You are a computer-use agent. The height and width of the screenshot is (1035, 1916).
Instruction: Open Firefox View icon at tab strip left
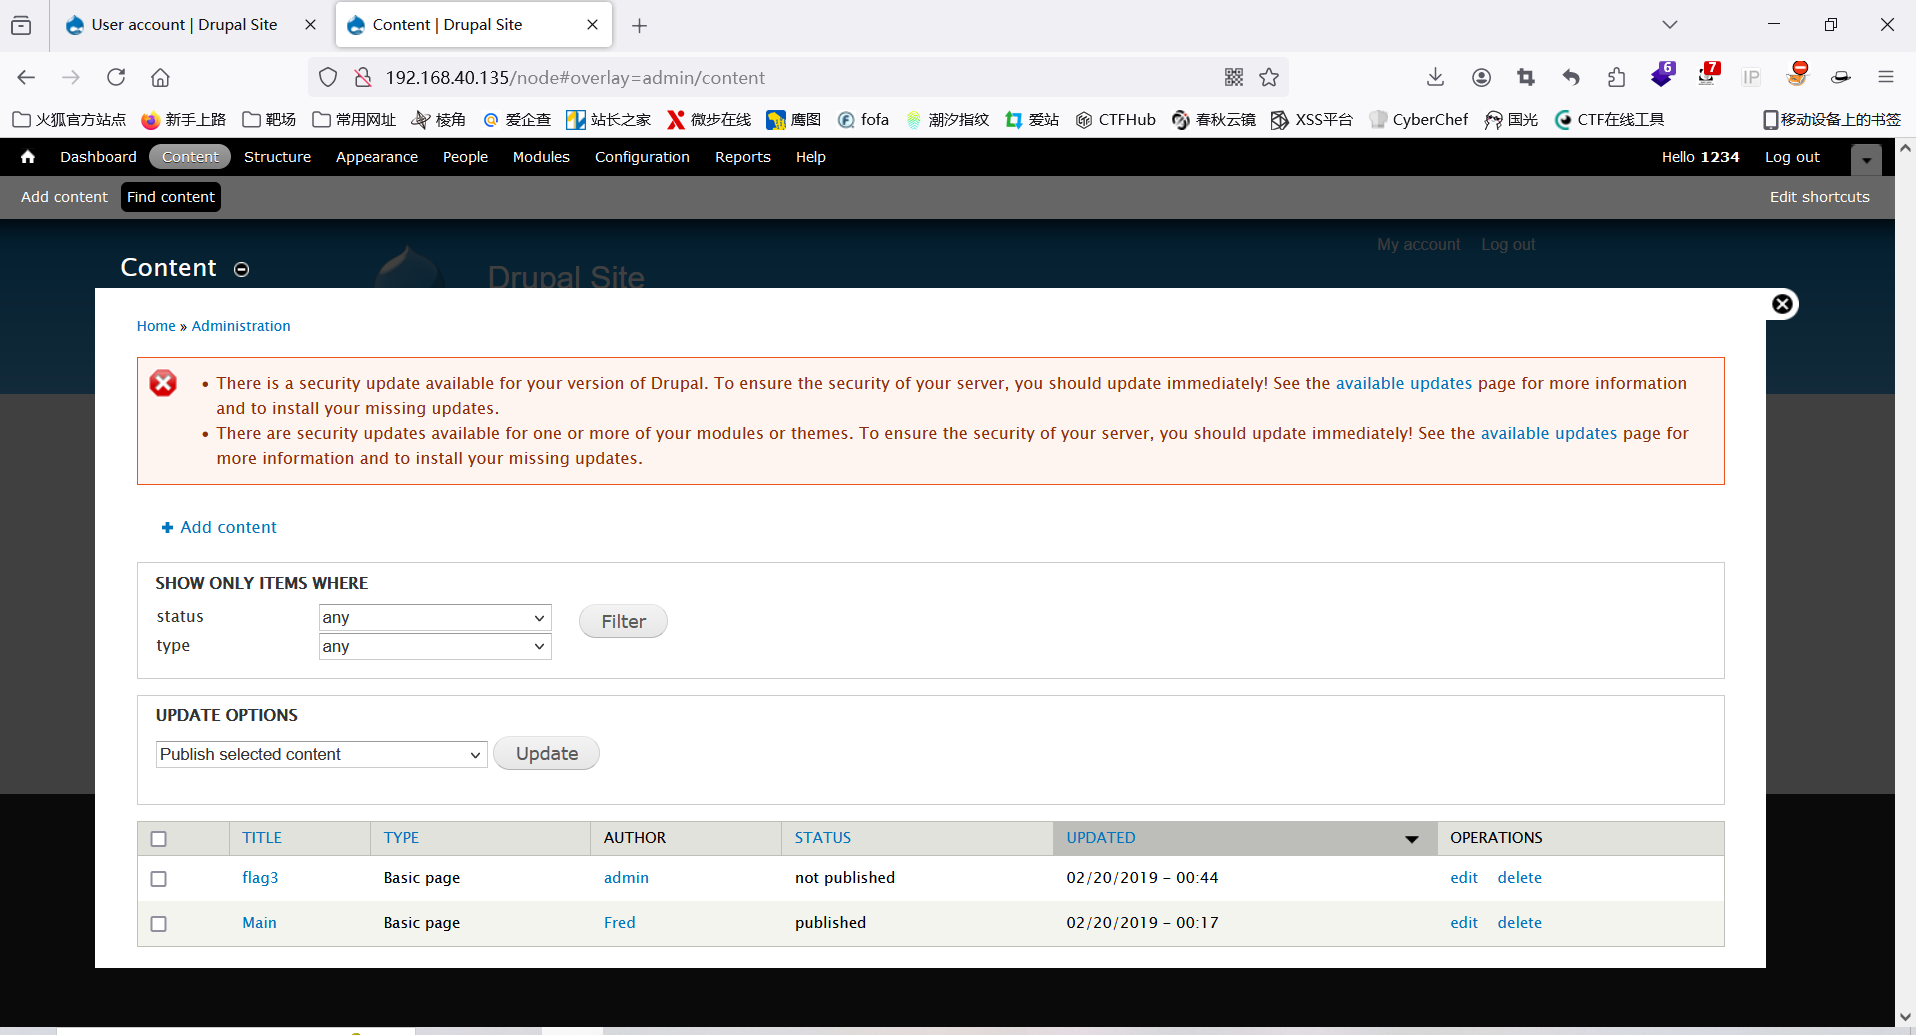point(21,25)
